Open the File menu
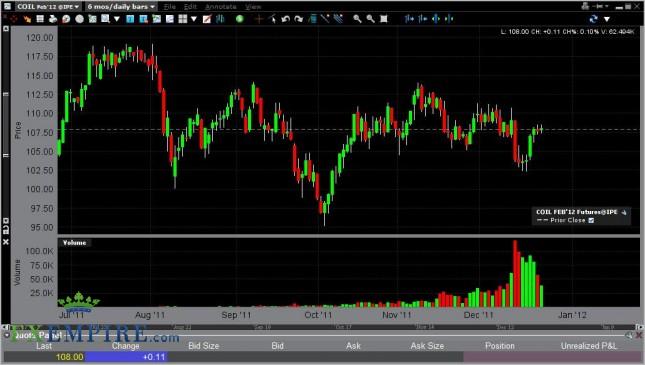The height and width of the screenshot is (365, 645). (x=169, y=7)
